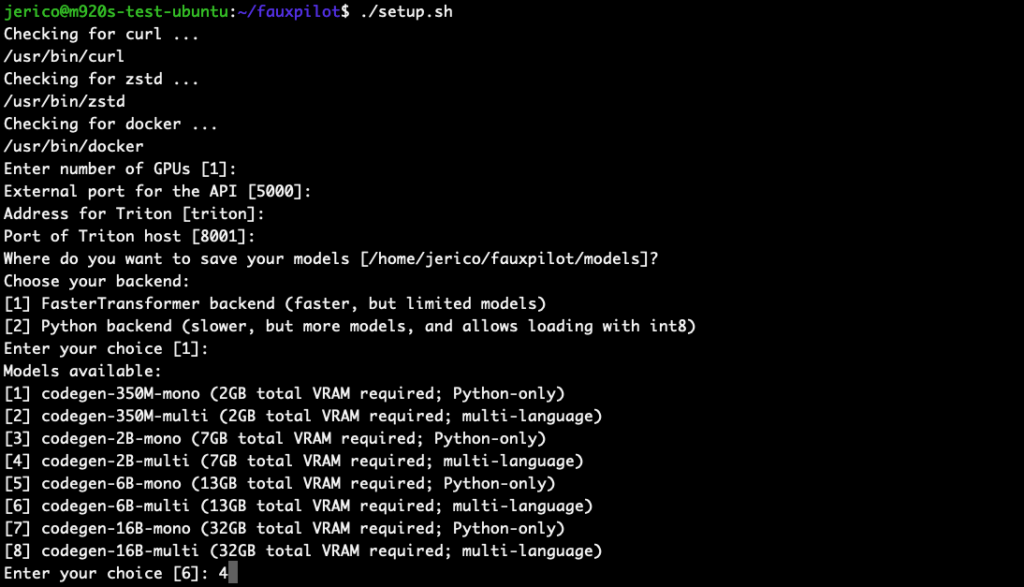
Task: Click the codegen-16B-multi model entry
Action: [302, 551]
